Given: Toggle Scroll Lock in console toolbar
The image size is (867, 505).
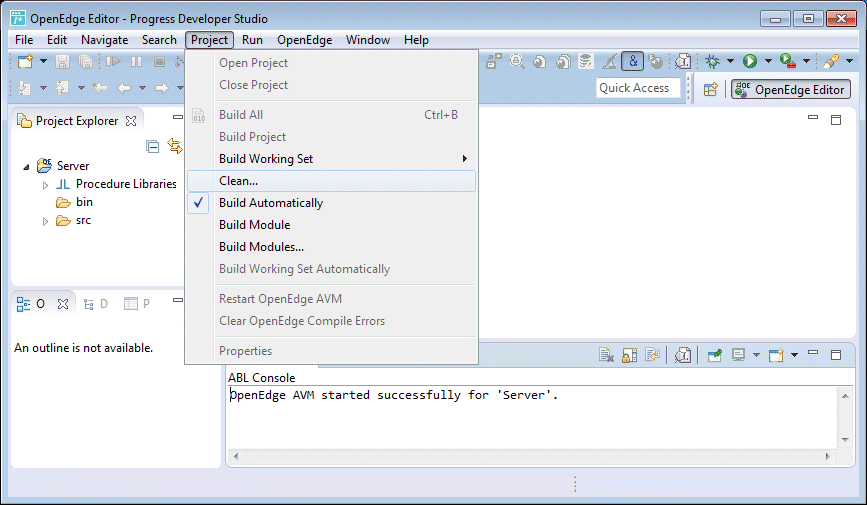Looking at the screenshot, I should pyautogui.click(x=629, y=355).
